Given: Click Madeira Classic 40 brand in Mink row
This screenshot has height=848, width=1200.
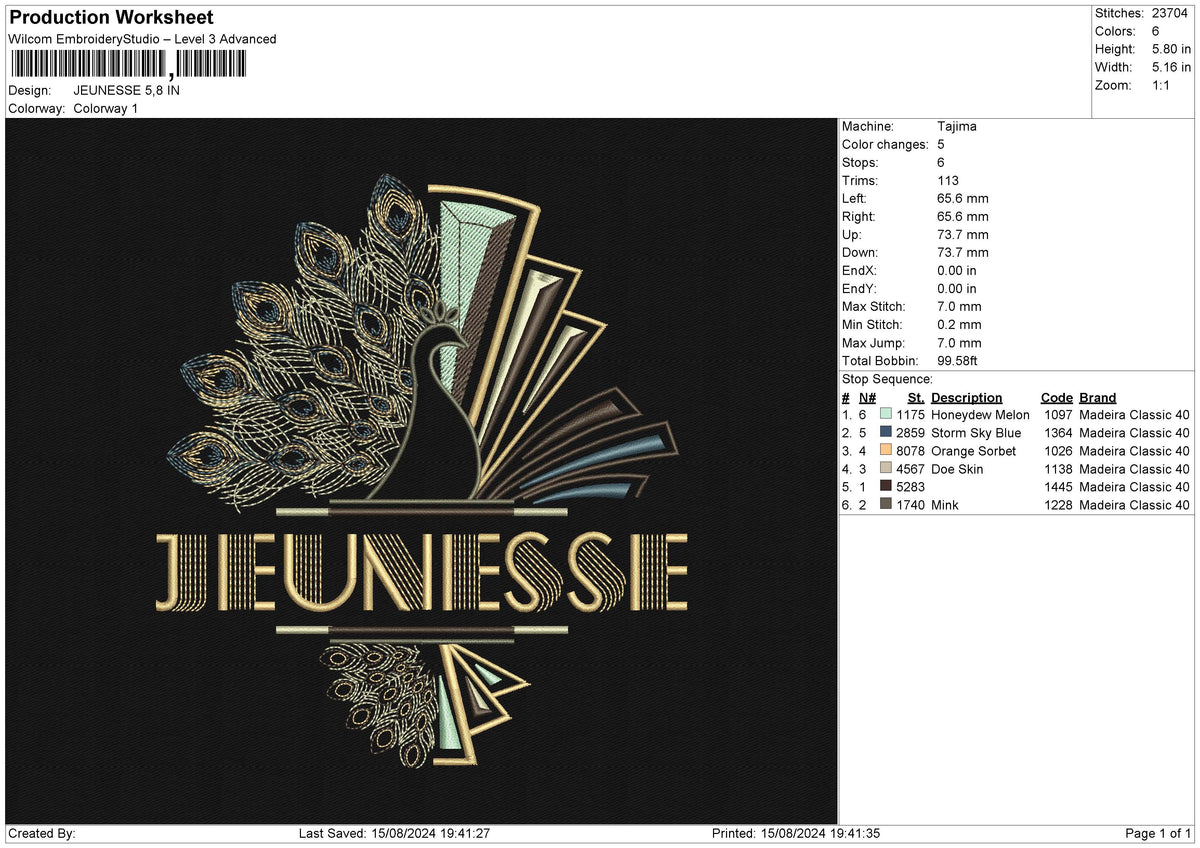Looking at the screenshot, I should click(x=1135, y=504).
